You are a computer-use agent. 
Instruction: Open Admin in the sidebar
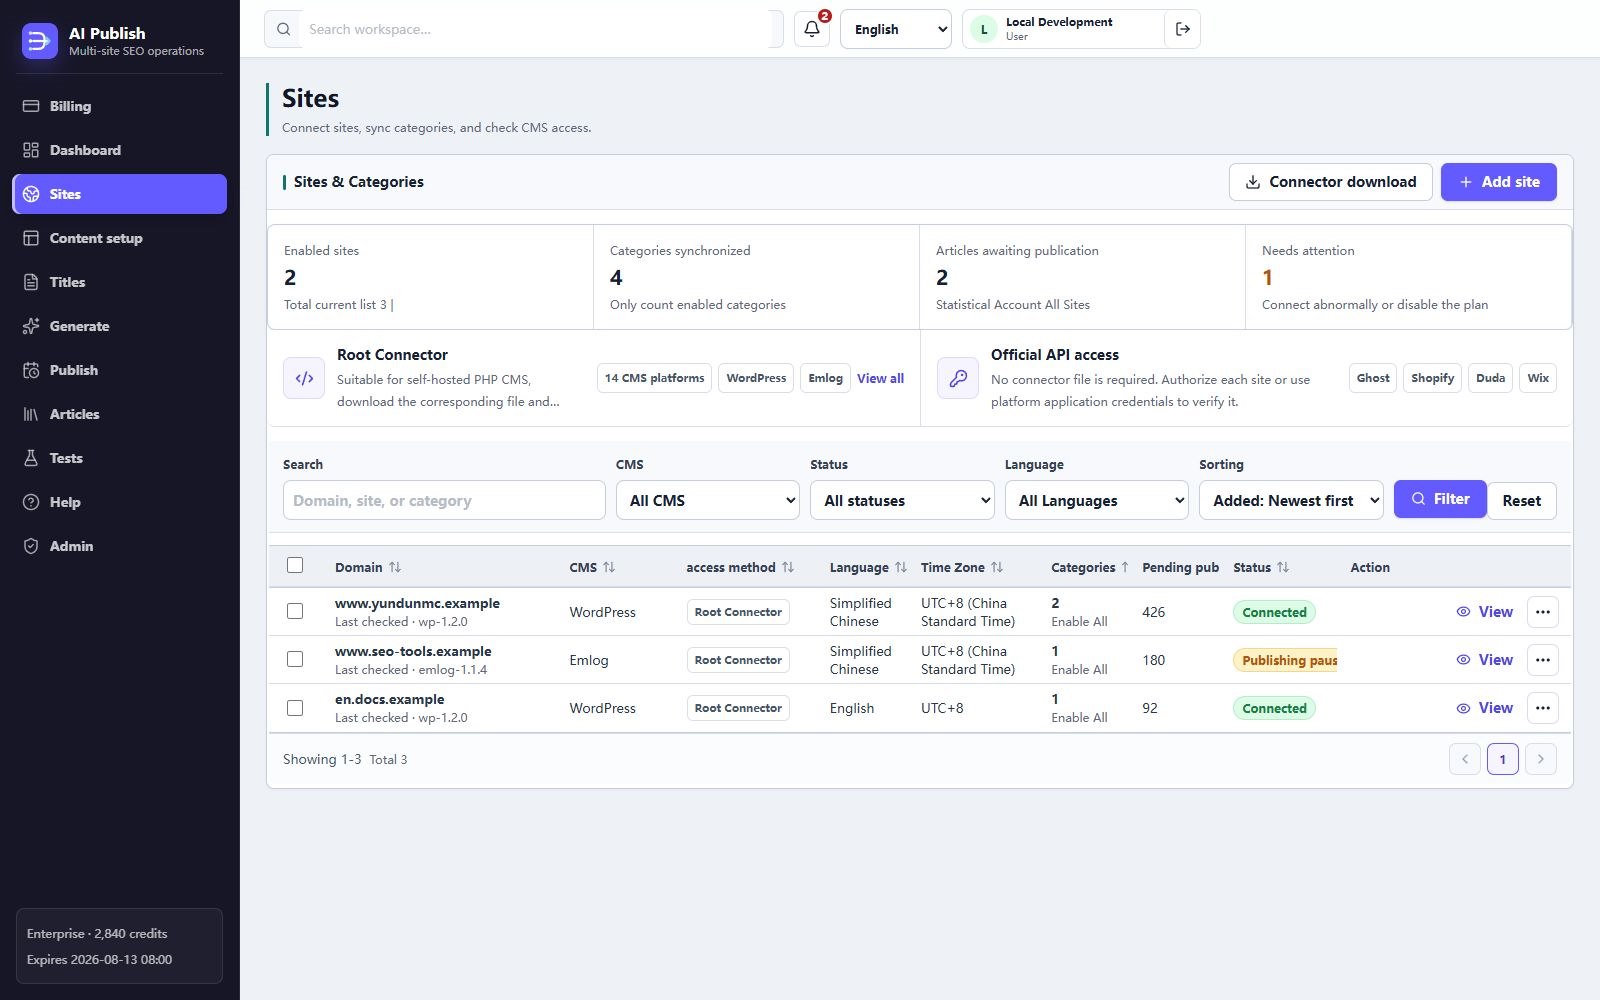119,546
